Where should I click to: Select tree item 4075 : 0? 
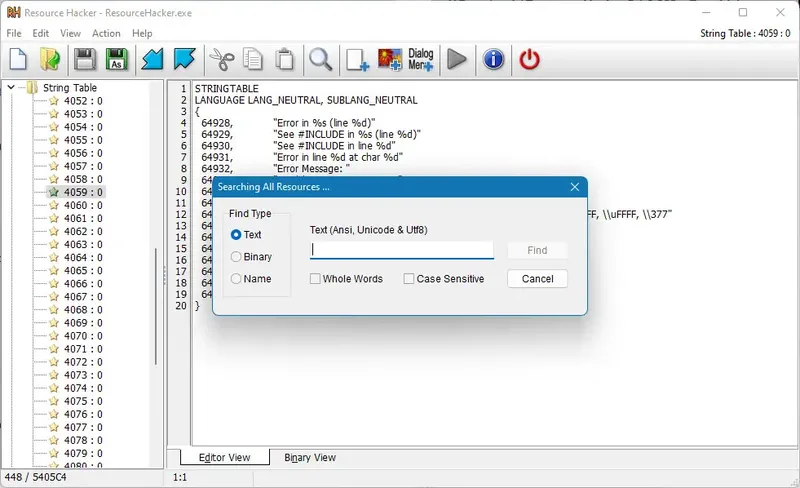tap(83, 401)
